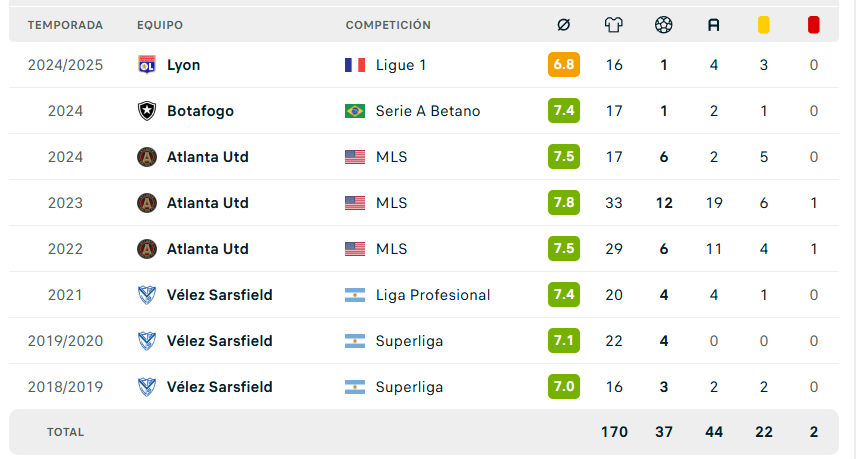Click the France flag beside Ligue 1

[x=355, y=65]
